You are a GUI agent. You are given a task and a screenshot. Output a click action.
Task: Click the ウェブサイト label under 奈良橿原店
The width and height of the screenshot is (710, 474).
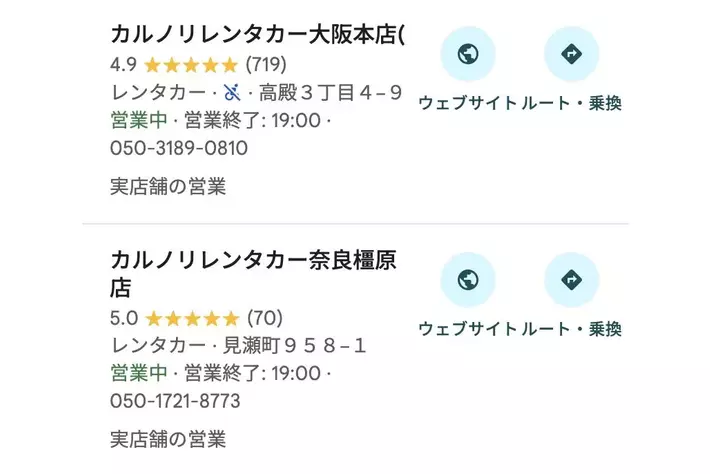click(x=468, y=329)
